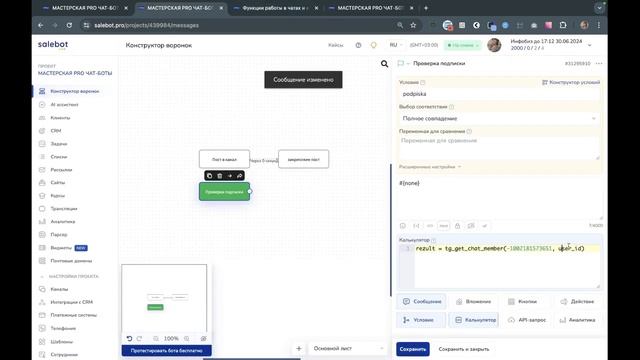Click the undo icon under the minimap
The image size is (640, 360).
(129, 338)
